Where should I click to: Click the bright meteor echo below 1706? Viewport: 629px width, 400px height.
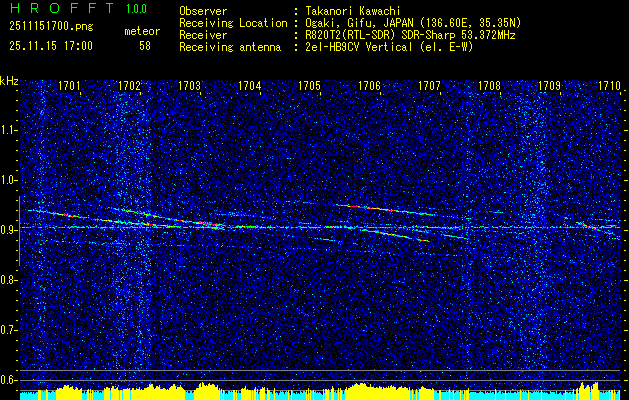[x=385, y=209]
